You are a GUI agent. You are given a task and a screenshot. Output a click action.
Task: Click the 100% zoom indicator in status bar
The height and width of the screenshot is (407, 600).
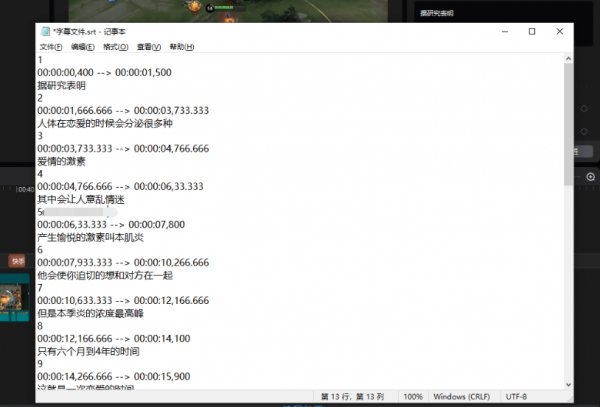[415, 396]
